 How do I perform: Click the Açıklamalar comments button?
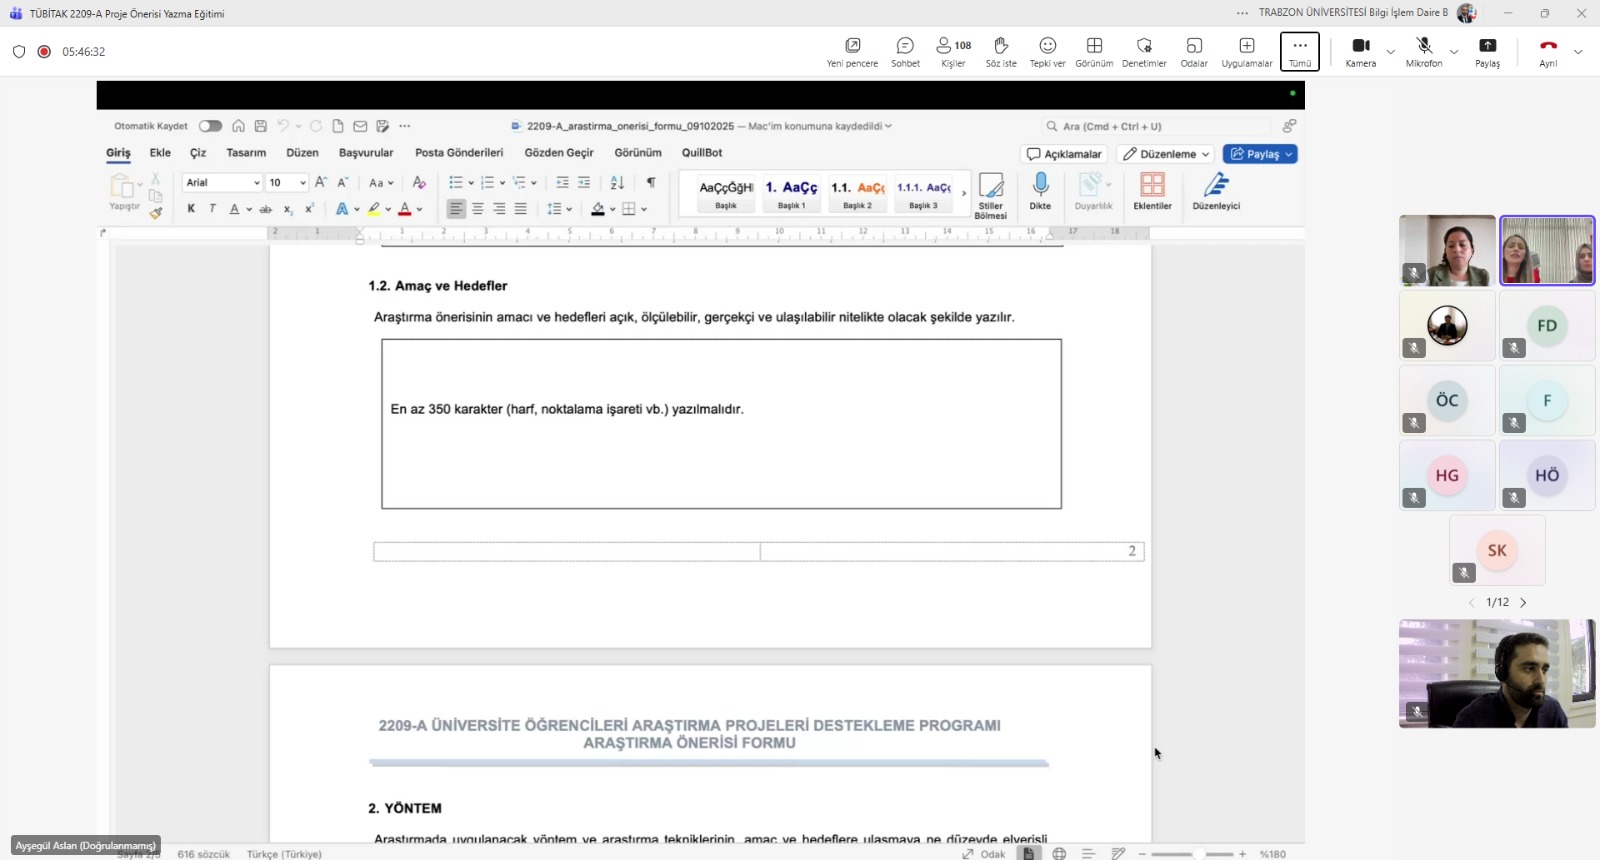pos(1064,154)
